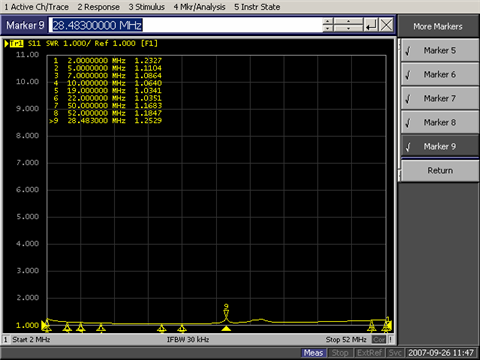Open the 5 Instr State menu
The width and height of the screenshot is (480, 360).
[x=257, y=7]
